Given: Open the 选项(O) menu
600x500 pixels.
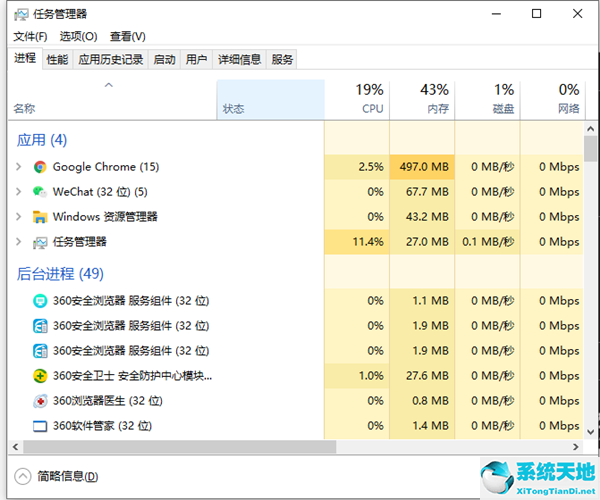Looking at the screenshot, I should tap(78, 37).
